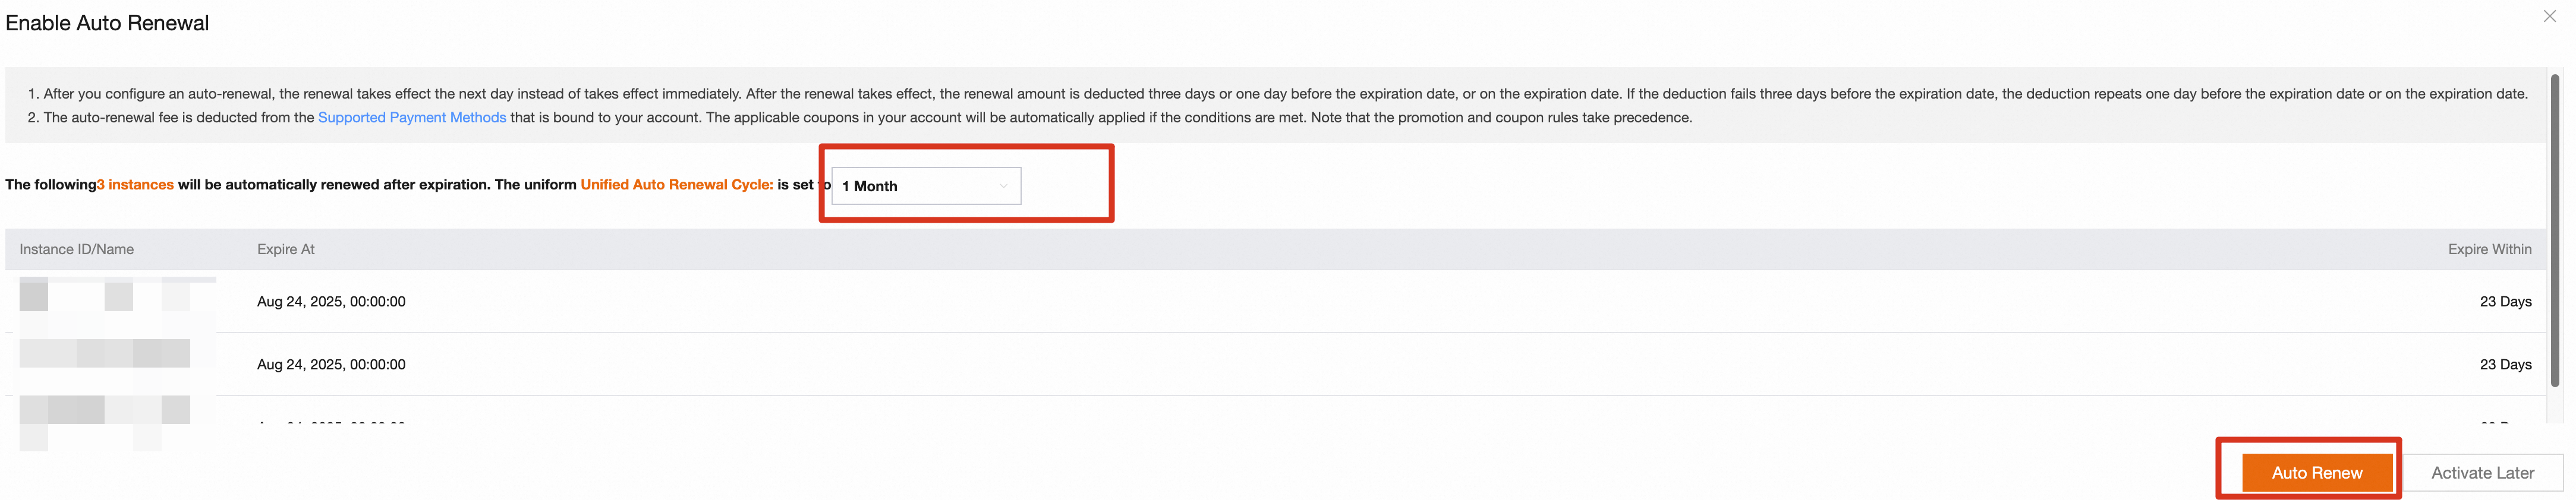Click the Instance ID/Name column header

click(76, 249)
